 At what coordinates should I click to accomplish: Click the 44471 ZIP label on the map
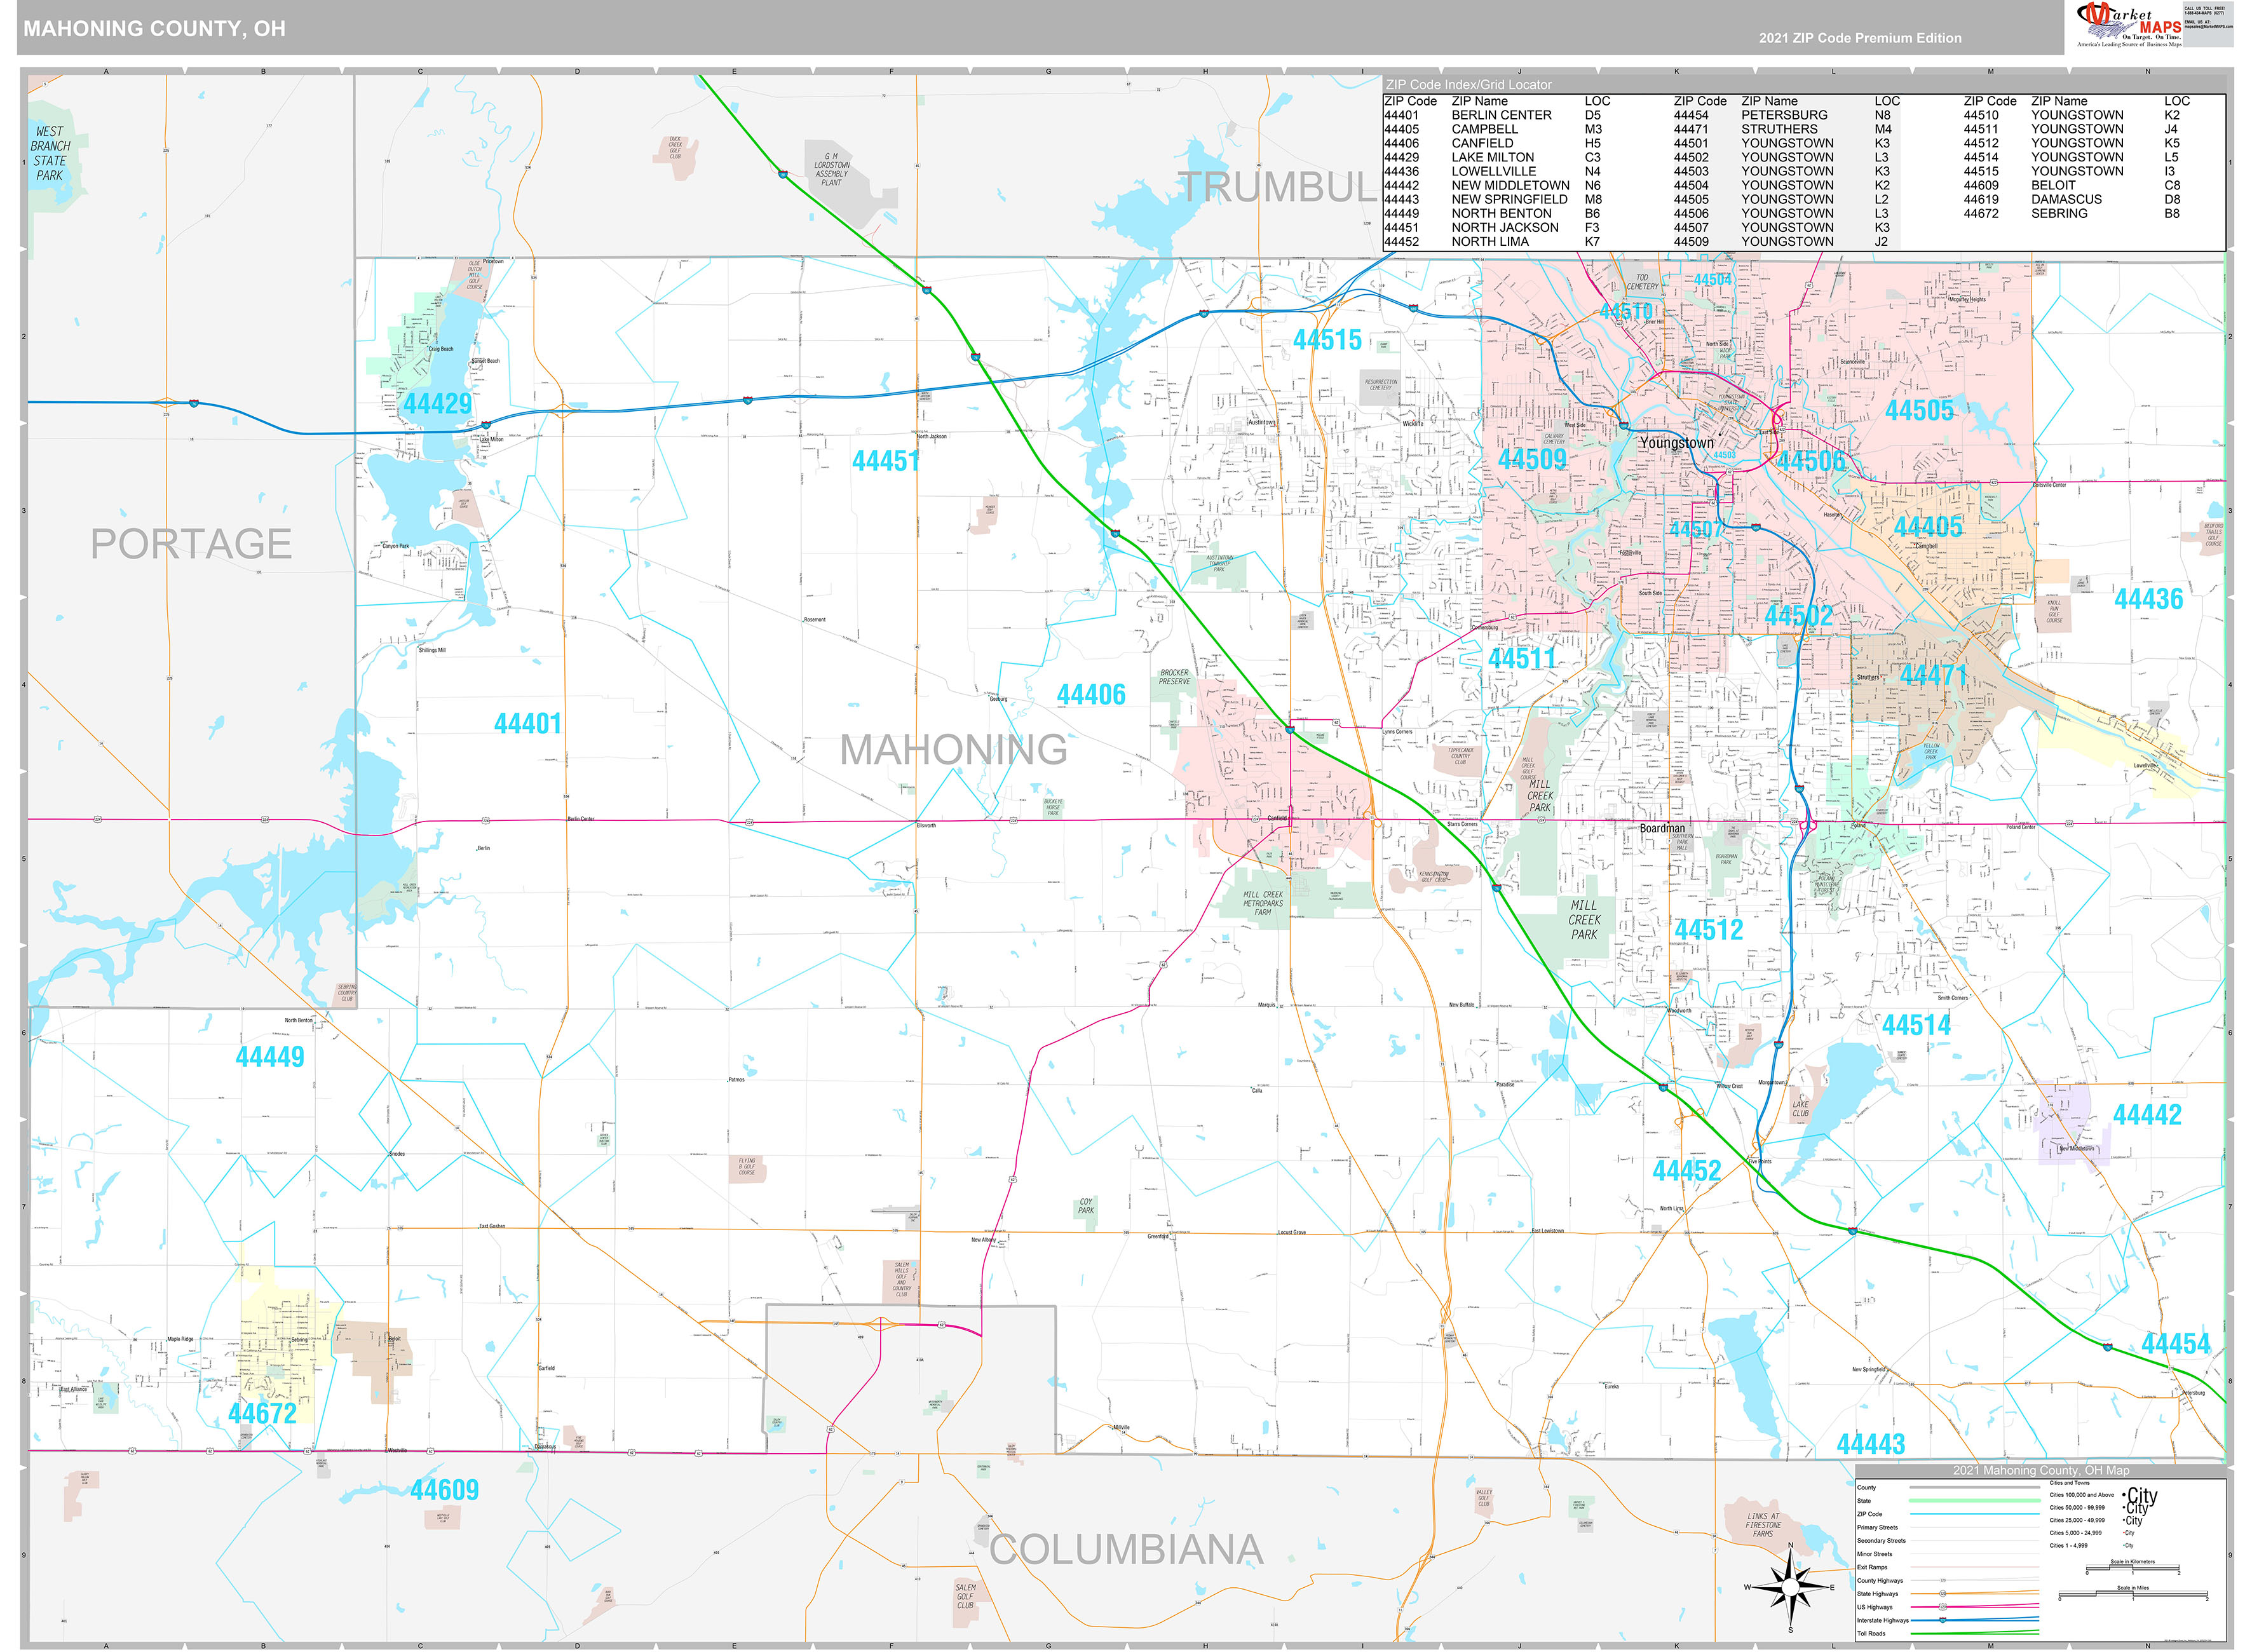[1933, 675]
